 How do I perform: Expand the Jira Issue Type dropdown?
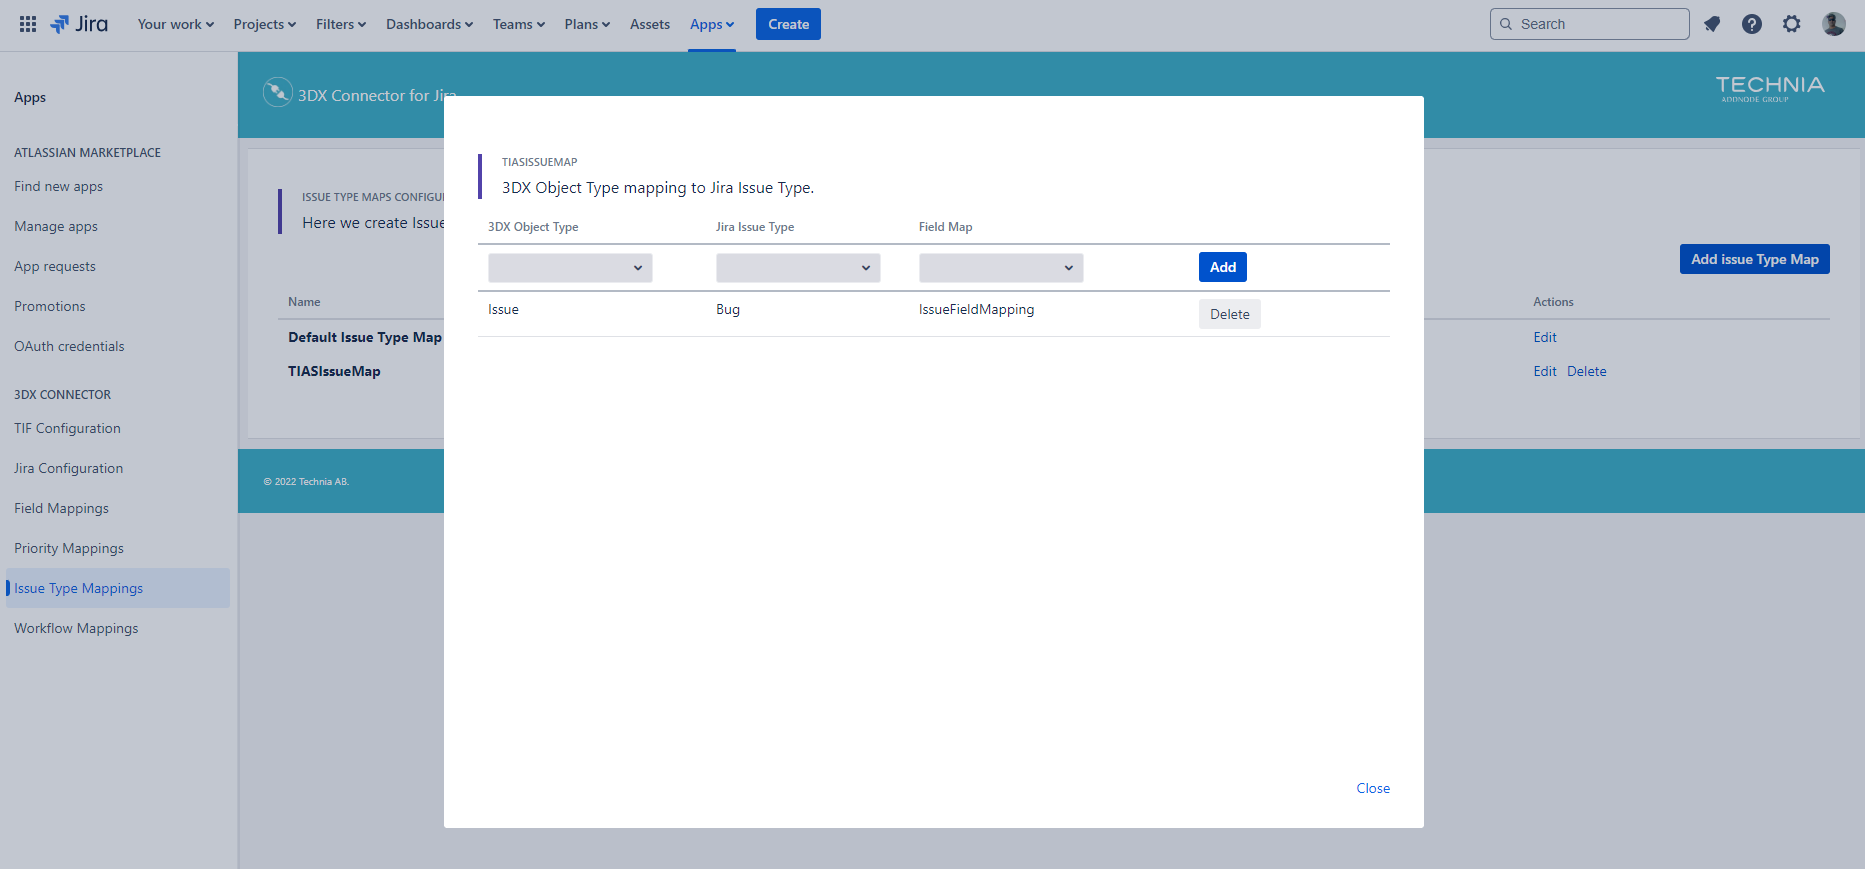[x=798, y=268]
